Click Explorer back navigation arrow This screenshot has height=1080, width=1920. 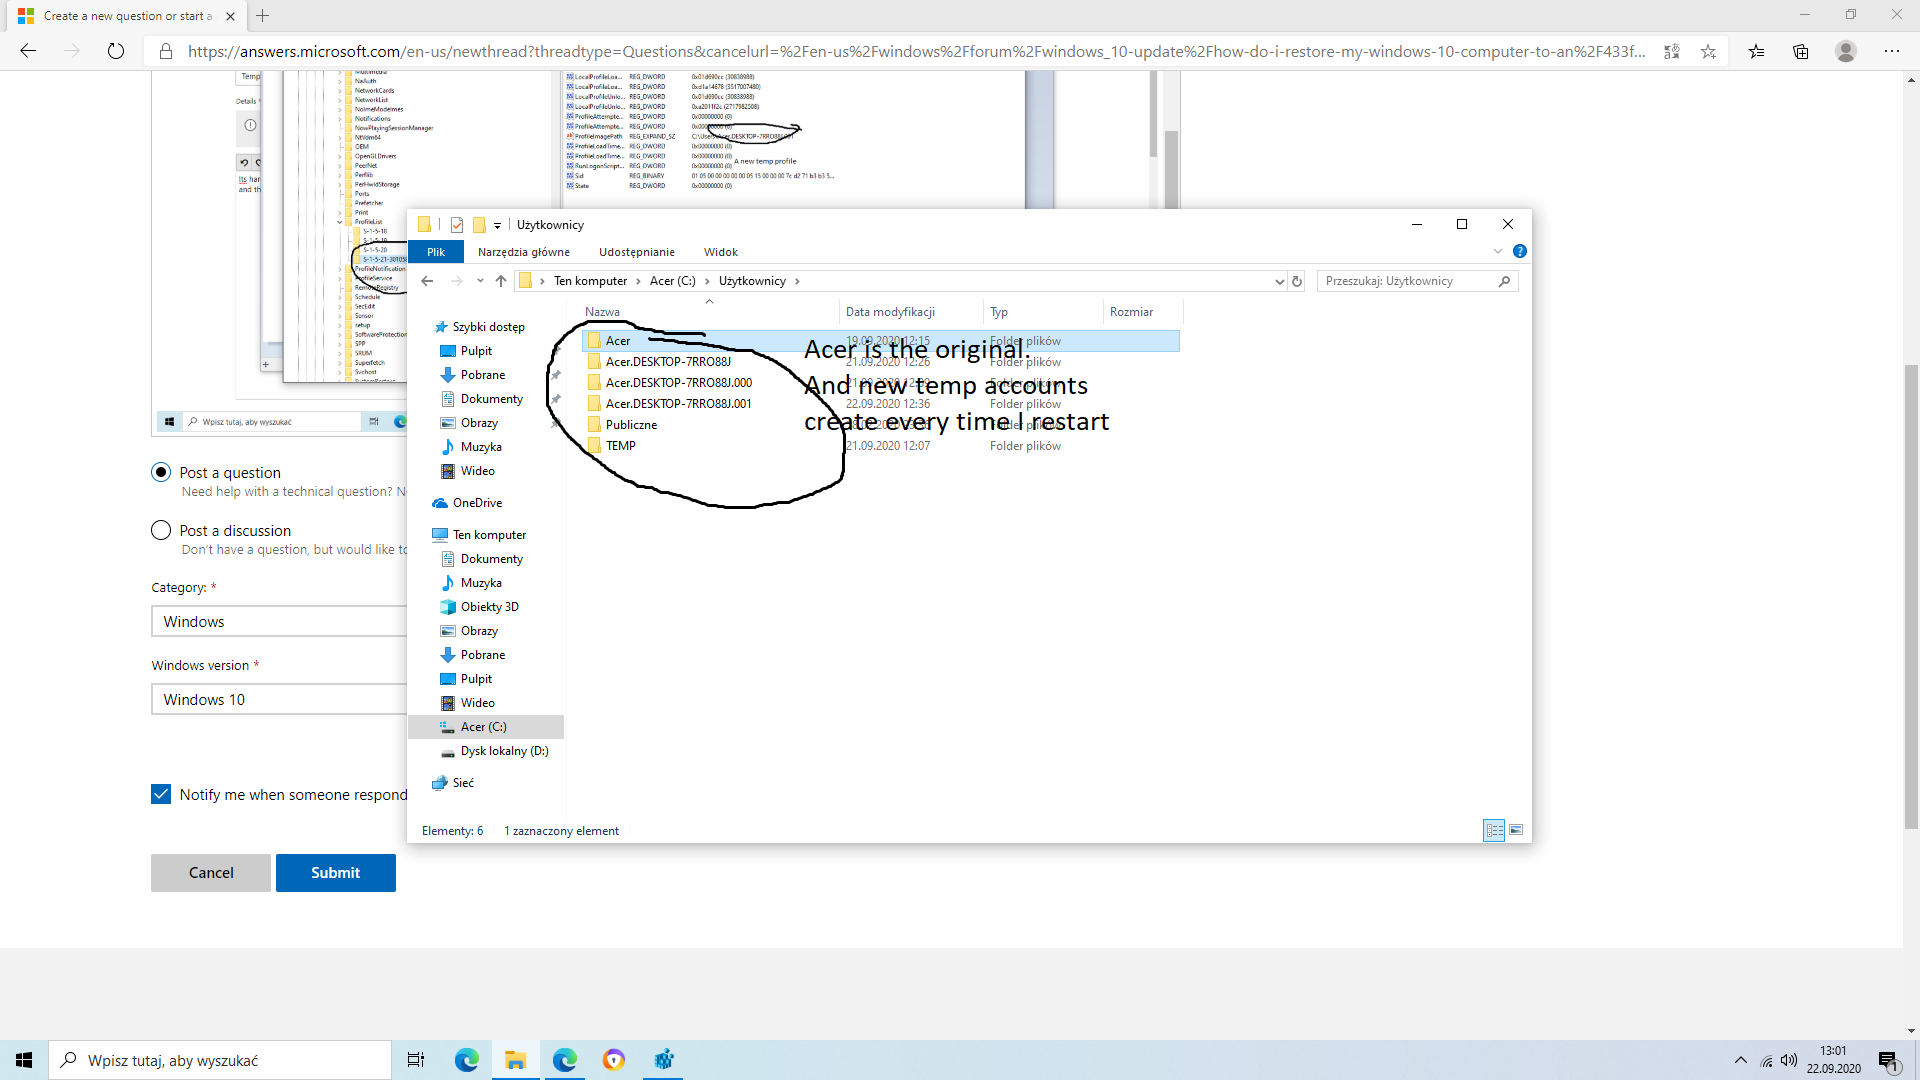[x=427, y=281]
